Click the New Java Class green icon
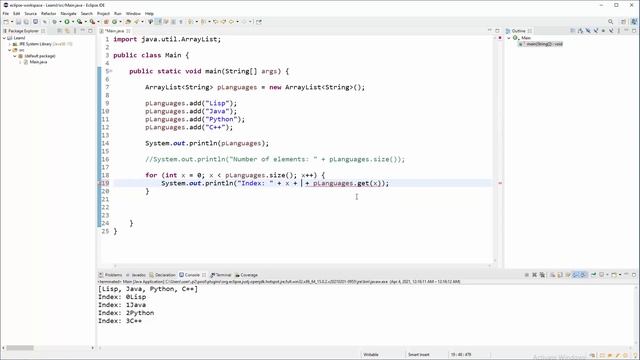Screen dimensions: 640x360 [114, 22]
